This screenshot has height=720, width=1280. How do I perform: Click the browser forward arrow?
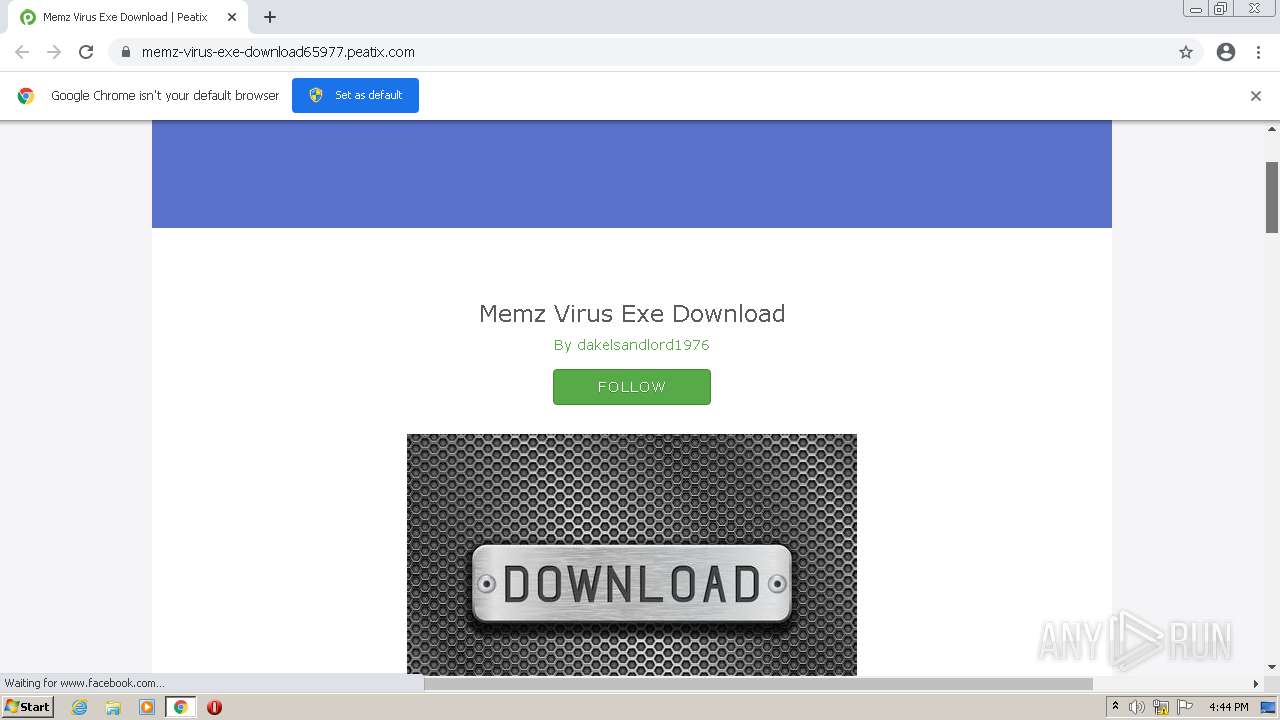[54, 52]
